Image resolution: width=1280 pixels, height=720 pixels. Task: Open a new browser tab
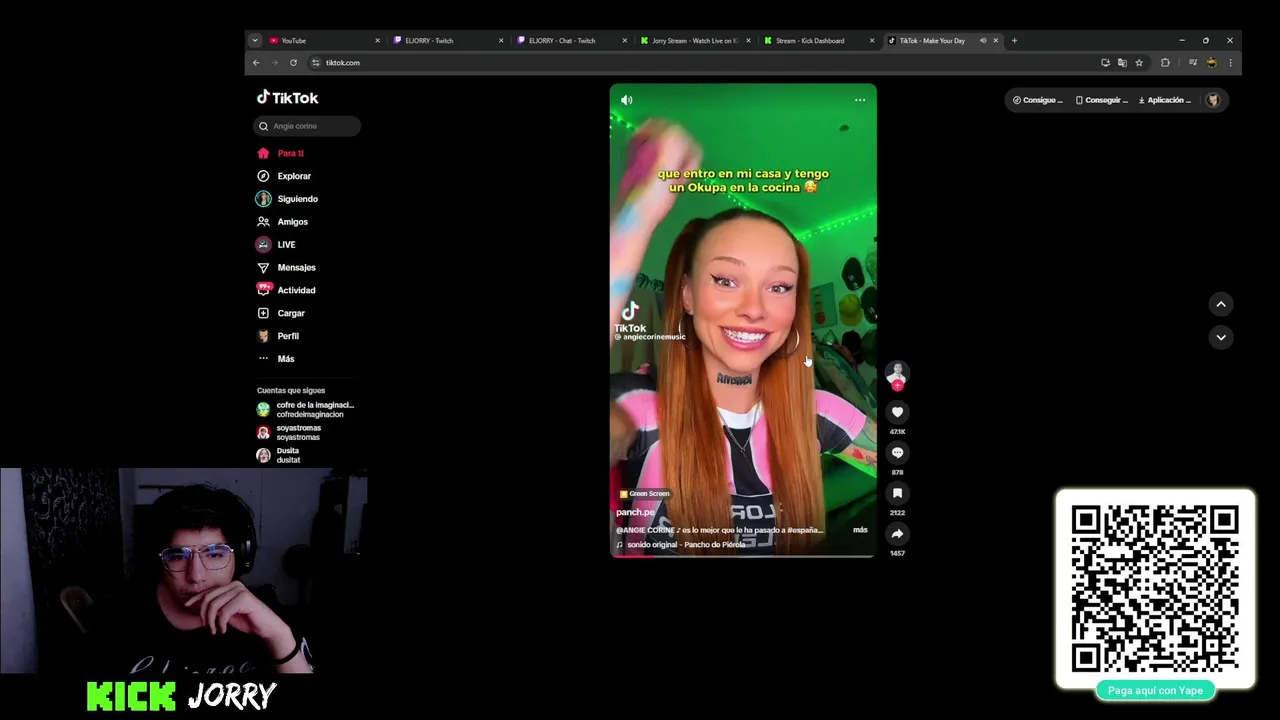(x=1014, y=41)
